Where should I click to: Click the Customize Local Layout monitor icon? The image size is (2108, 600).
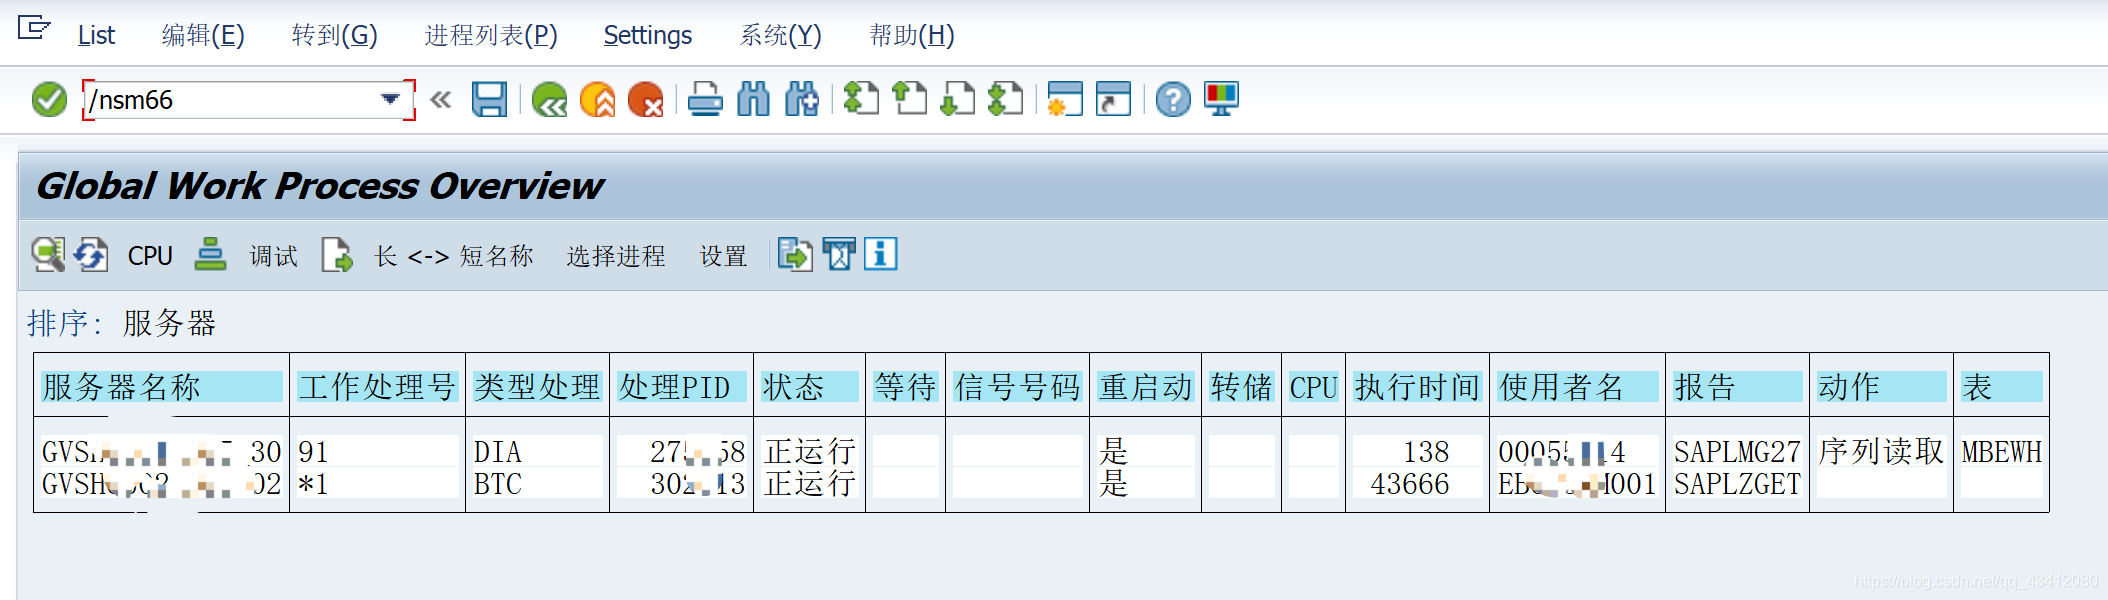tap(1222, 99)
